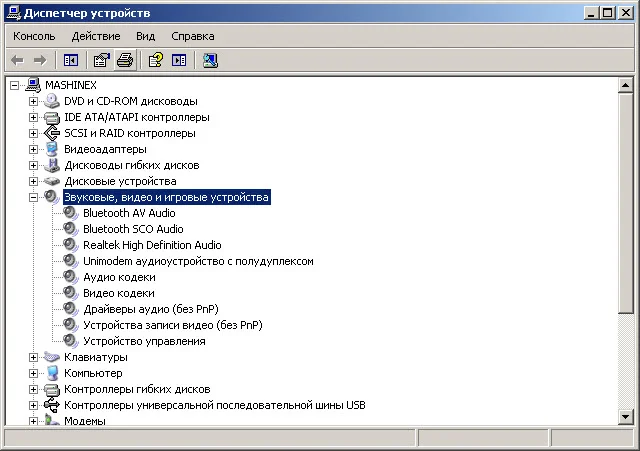Open the Help question-mark toolbar icon
640x451 pixels.
click(x=156, y=61)
